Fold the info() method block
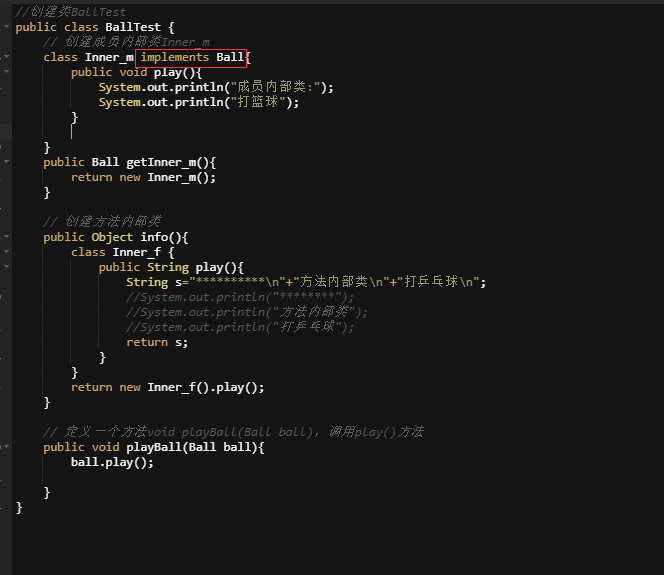This screenshot has height=575, width=664. pyautogui.click(x=6, y=237)
